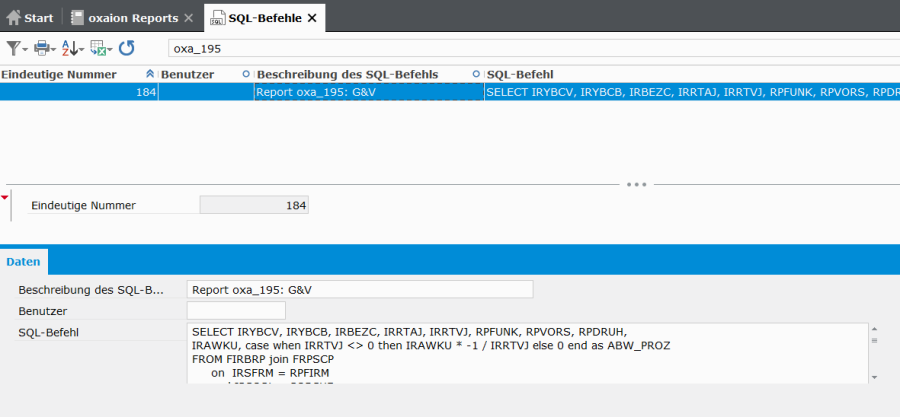Open the filter dropdown arrow

coord(25,50)
